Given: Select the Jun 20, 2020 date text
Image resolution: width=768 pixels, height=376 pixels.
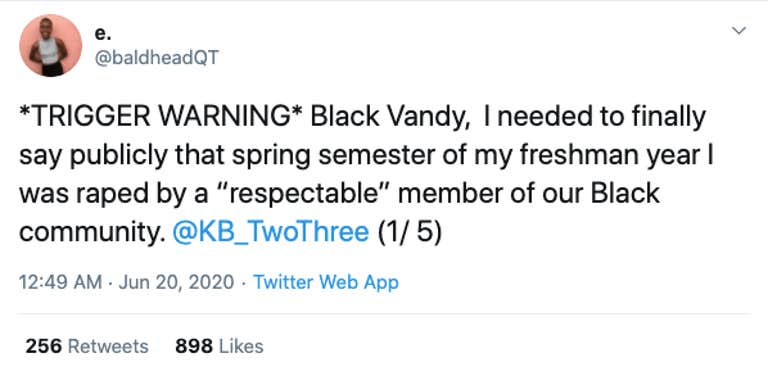Looking at the screenshot, I should (176, 282).
